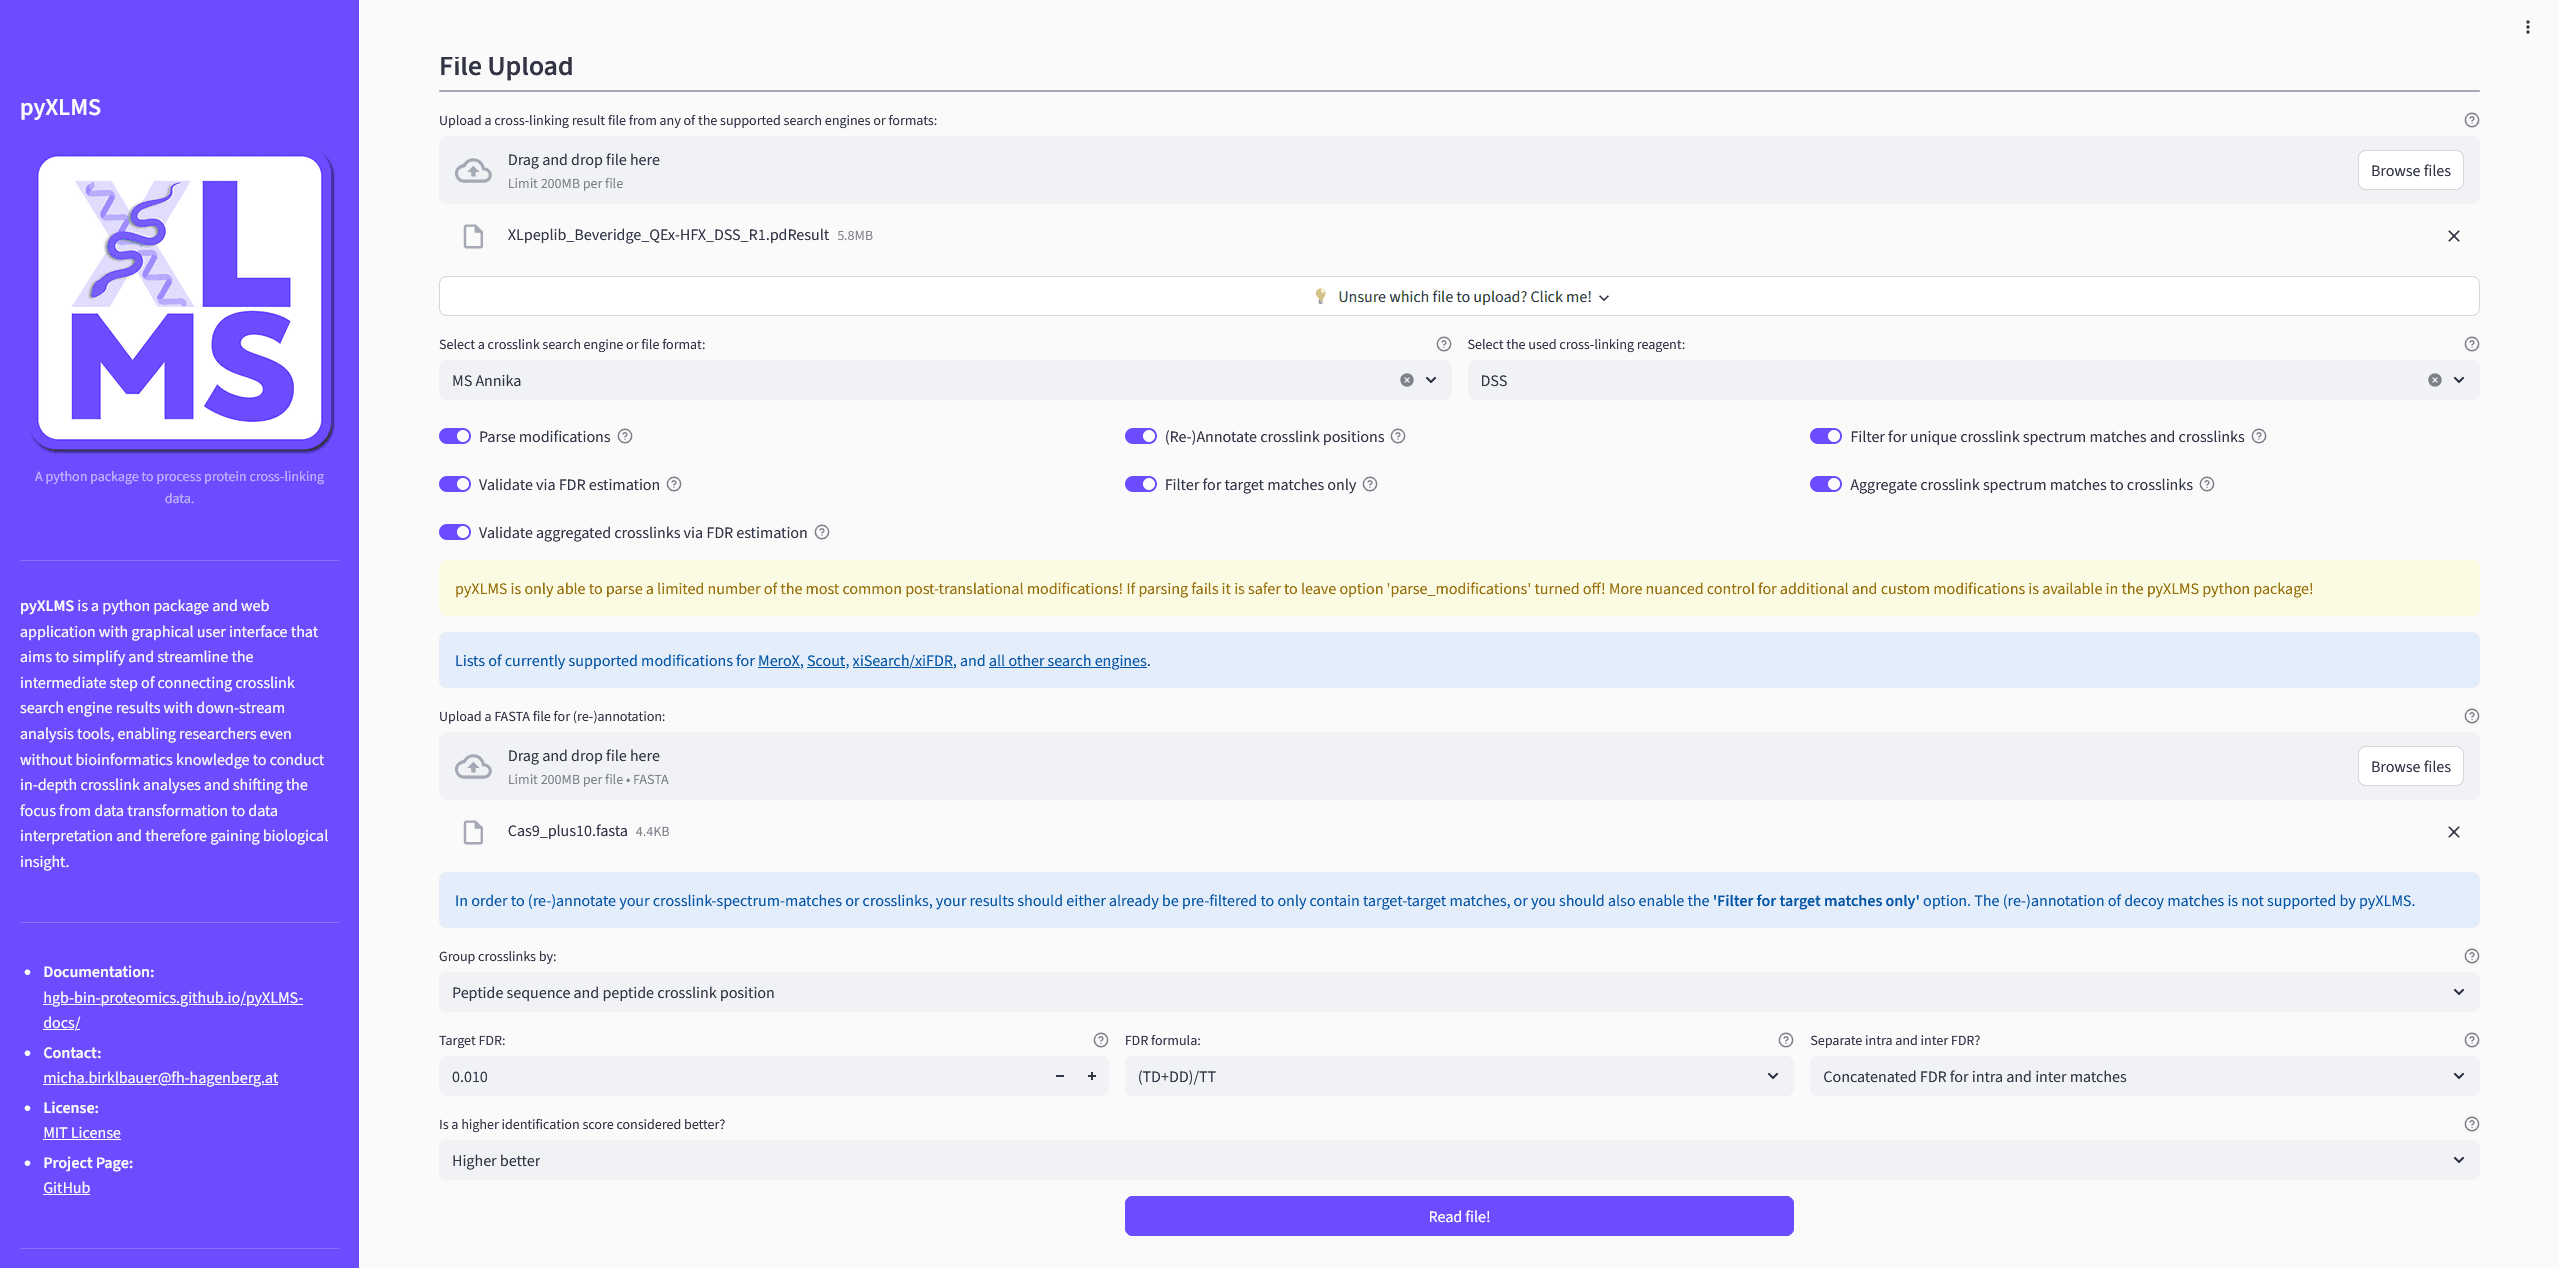Open Group crosslinks by dropdown
The width and height of the screenshot is (2559, 1268).
click(x=1458, y=992)
